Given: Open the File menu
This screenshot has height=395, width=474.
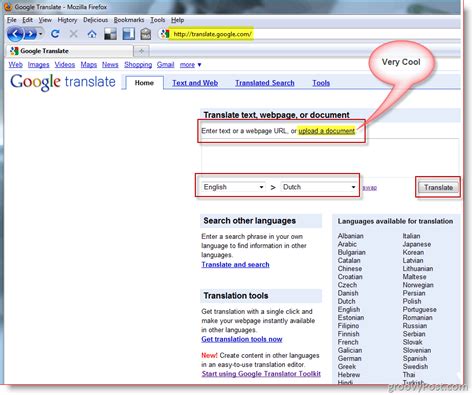Looking at the screenshot, I should point(12,20).
